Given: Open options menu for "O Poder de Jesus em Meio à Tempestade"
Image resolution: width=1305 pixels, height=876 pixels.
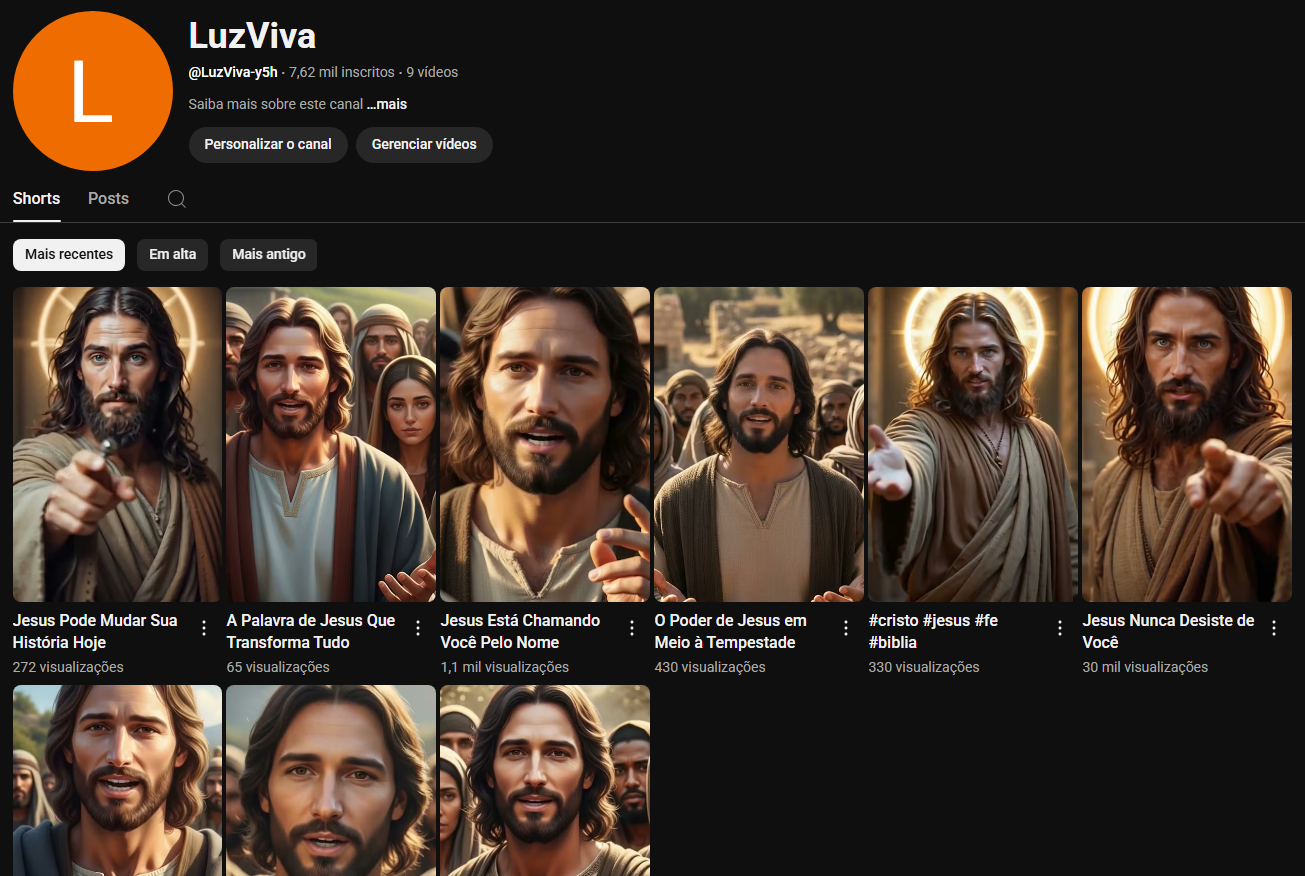Looking at the screenshot, I should click(x=846, y=628).
